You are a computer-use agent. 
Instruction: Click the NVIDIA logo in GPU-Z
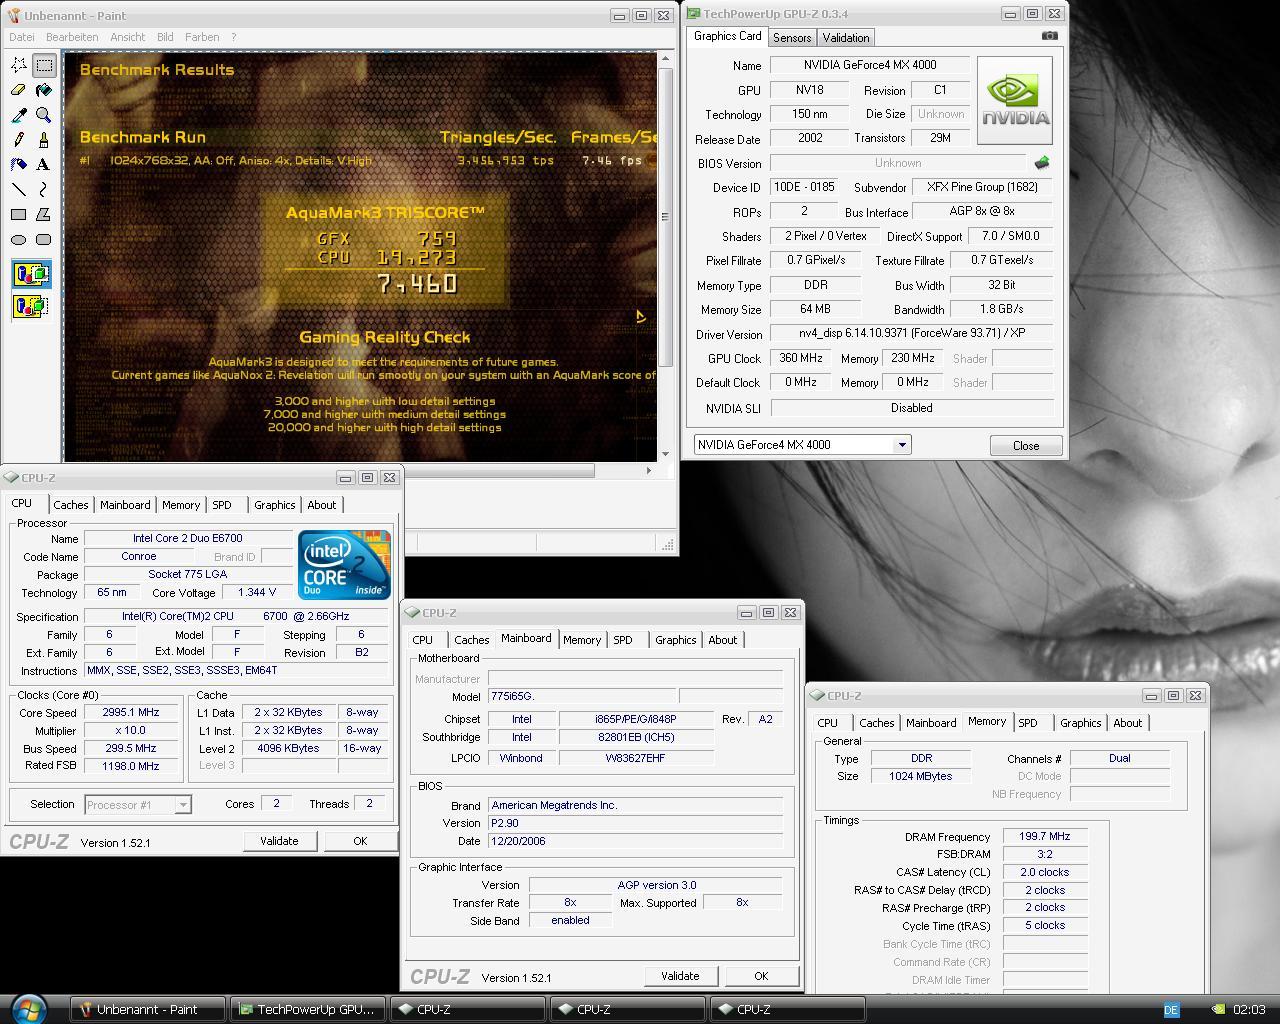click(1015, 100)
